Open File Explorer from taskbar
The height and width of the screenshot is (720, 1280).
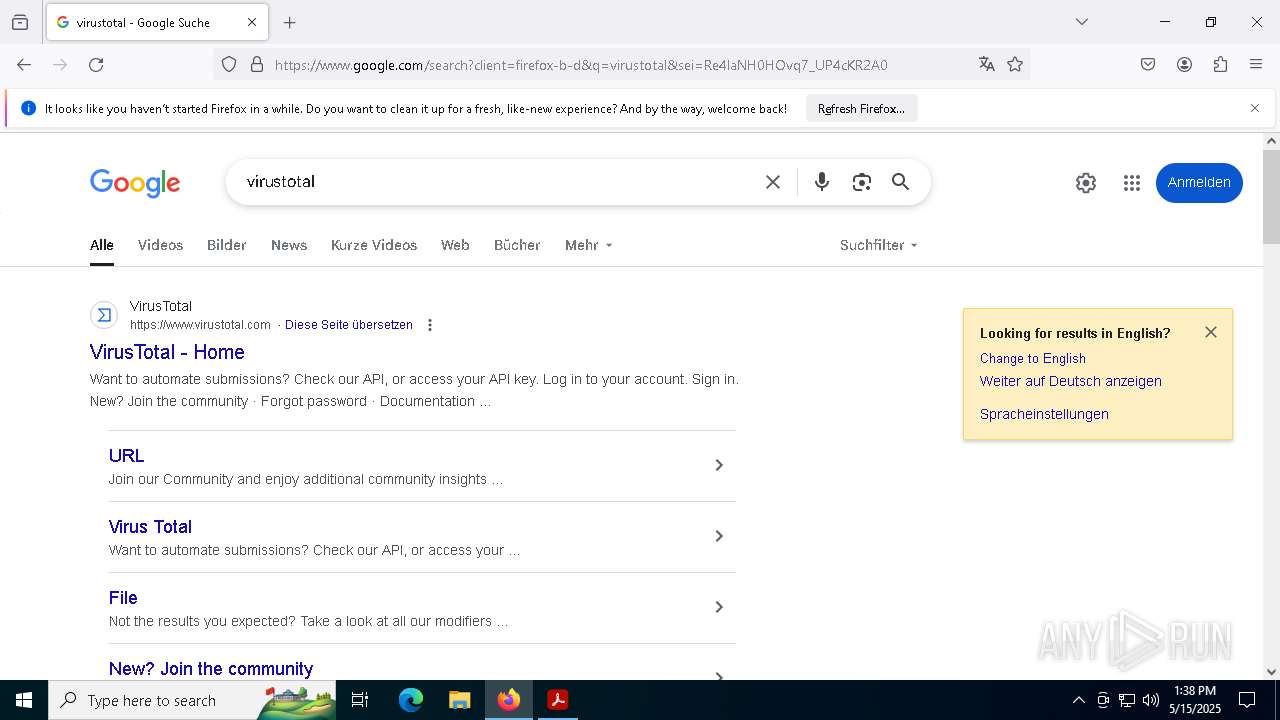pos(459,700)
